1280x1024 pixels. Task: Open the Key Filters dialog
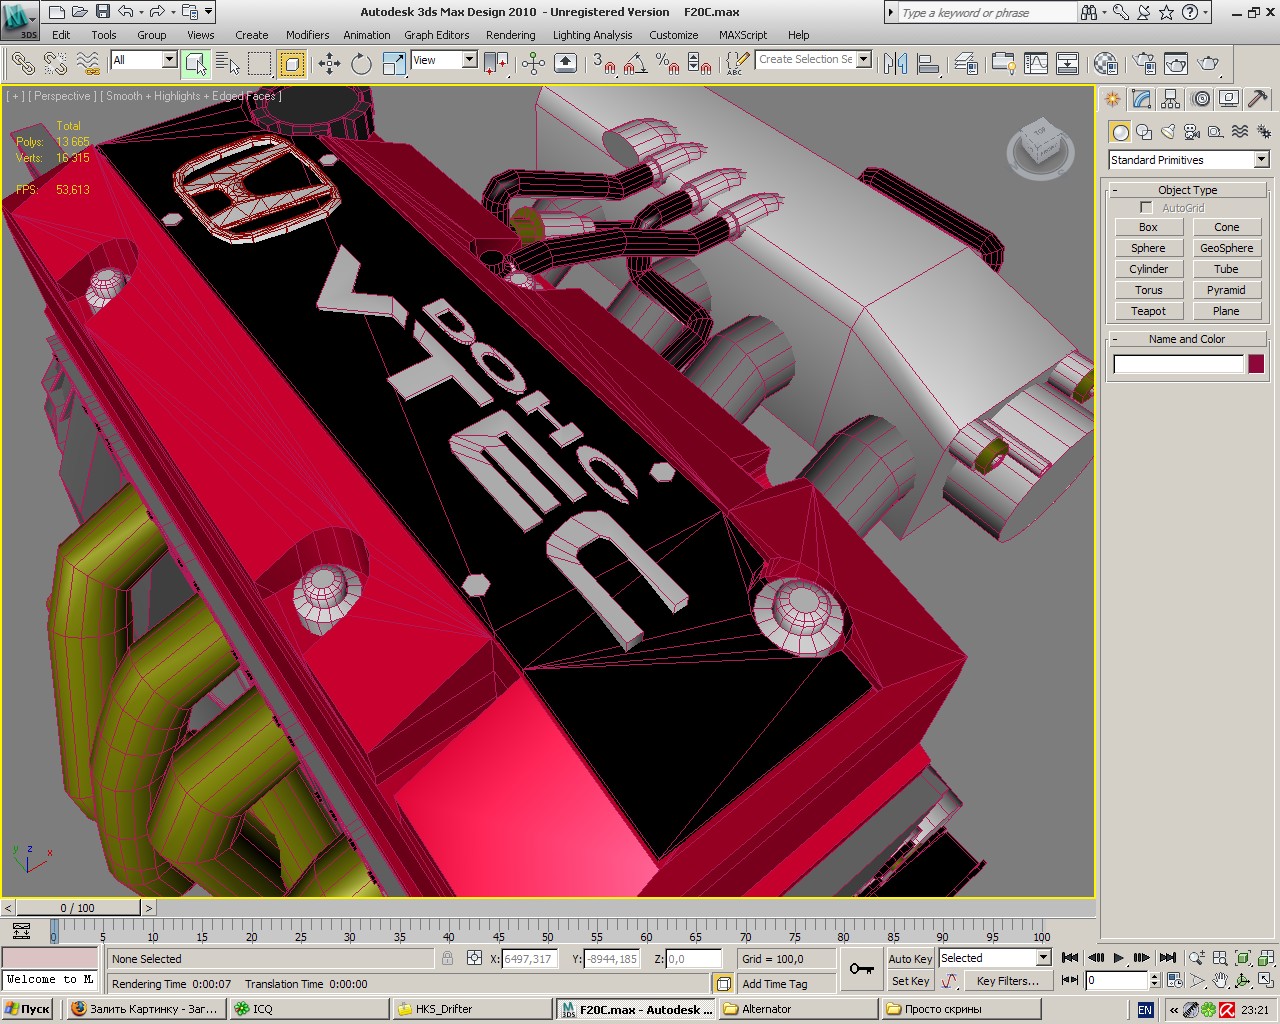(x=1008, y=981)
